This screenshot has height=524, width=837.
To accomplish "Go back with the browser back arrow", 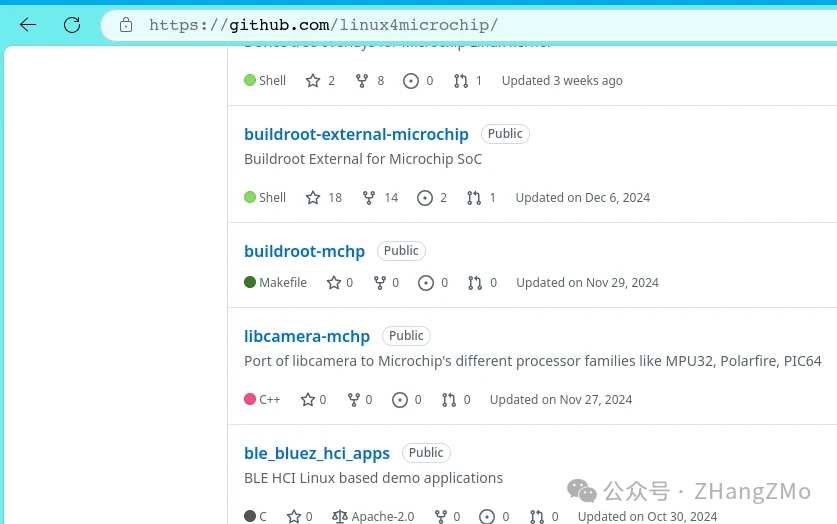I will (28, 25).
